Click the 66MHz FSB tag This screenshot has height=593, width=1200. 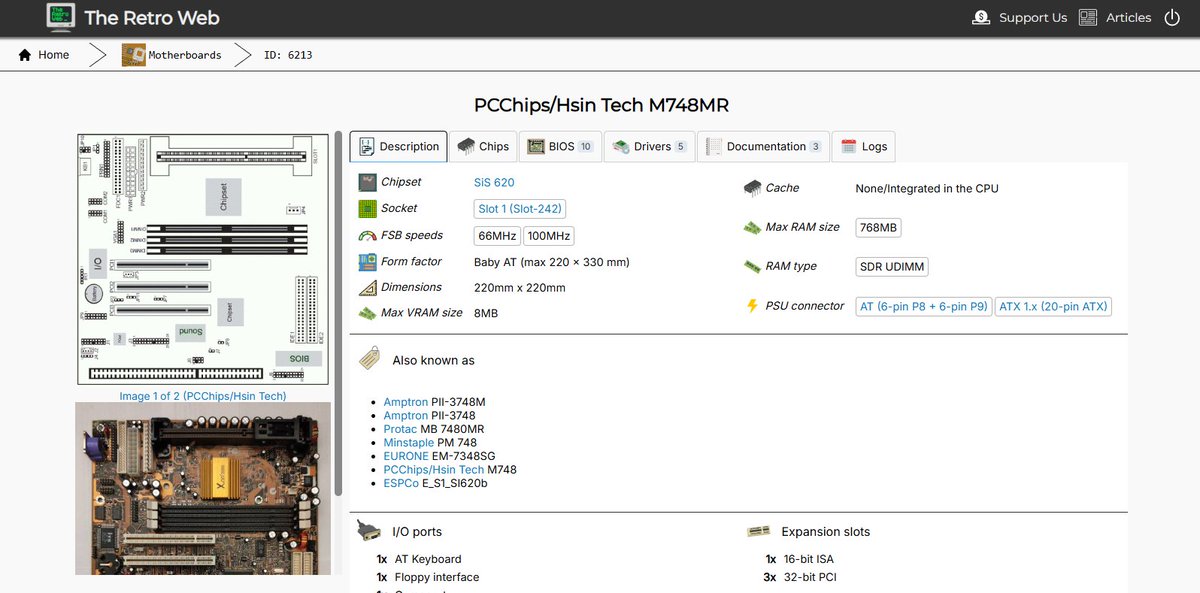point(497,236)
